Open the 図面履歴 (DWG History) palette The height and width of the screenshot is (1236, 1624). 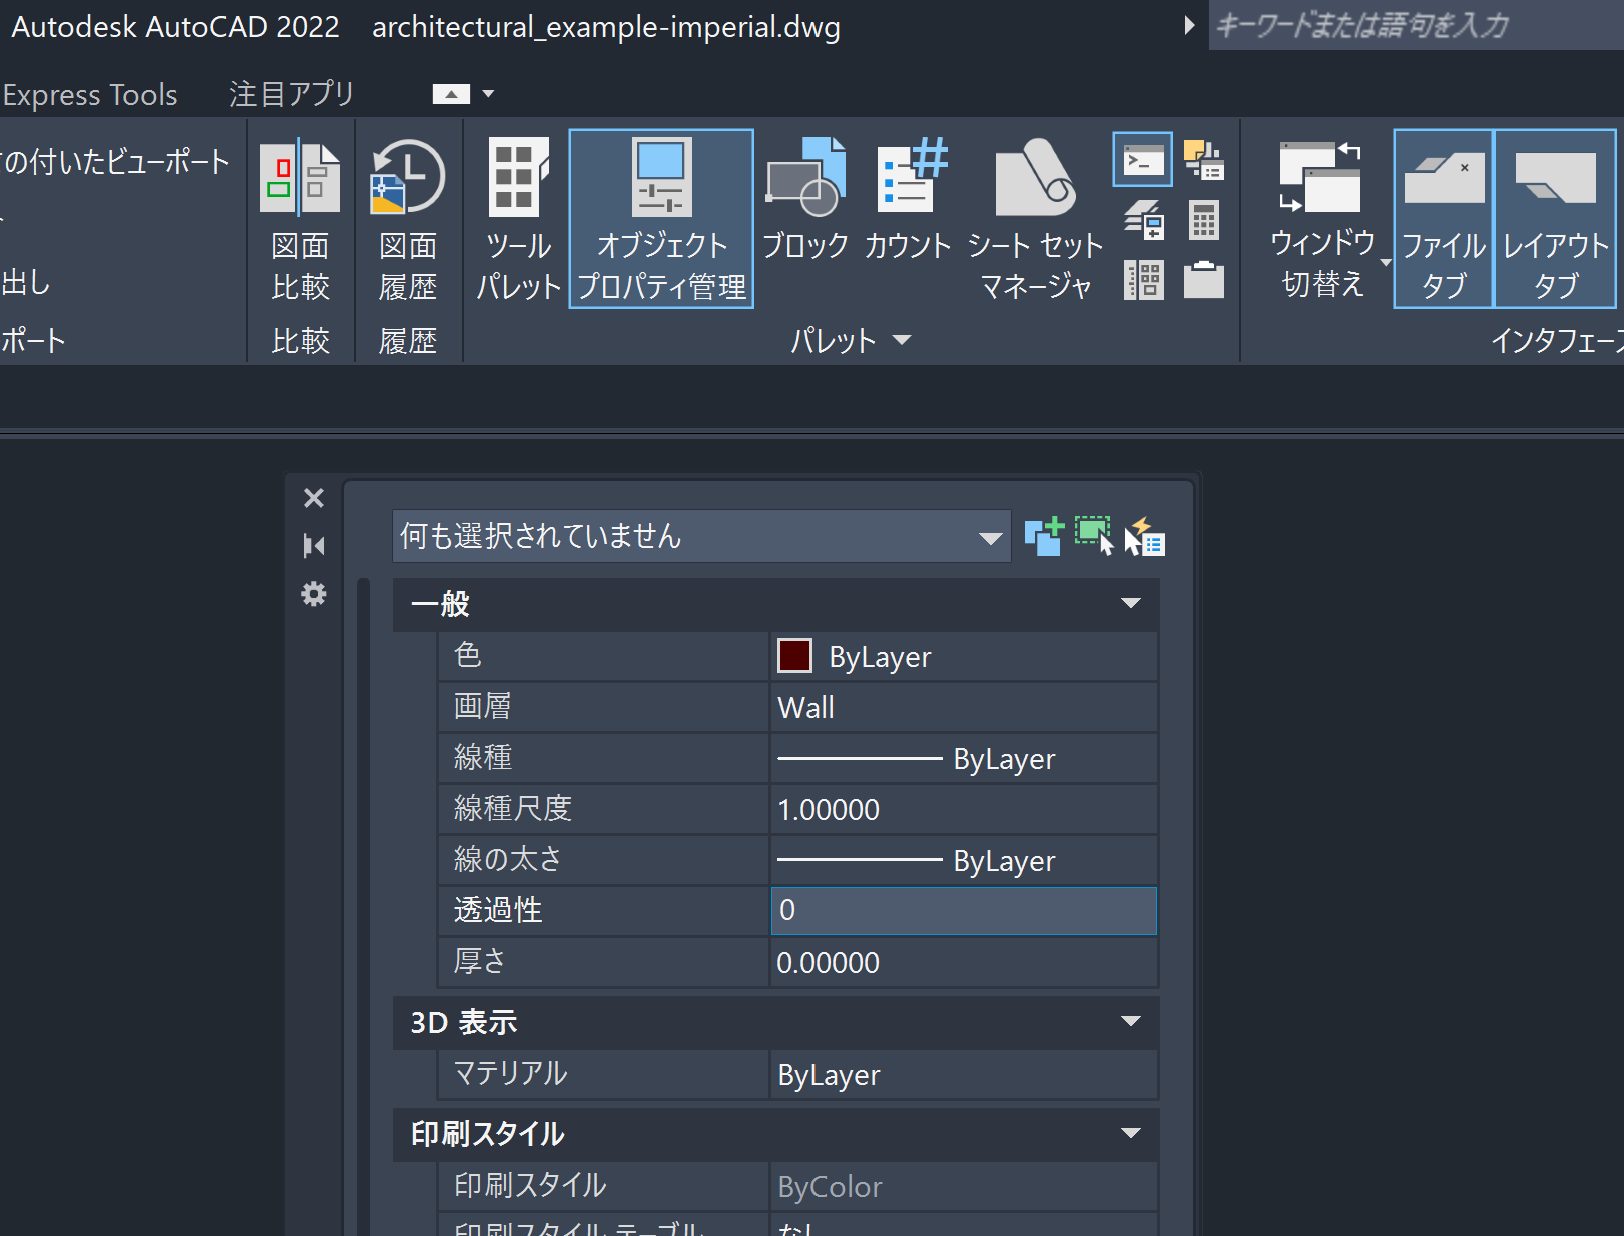[407, 220]
